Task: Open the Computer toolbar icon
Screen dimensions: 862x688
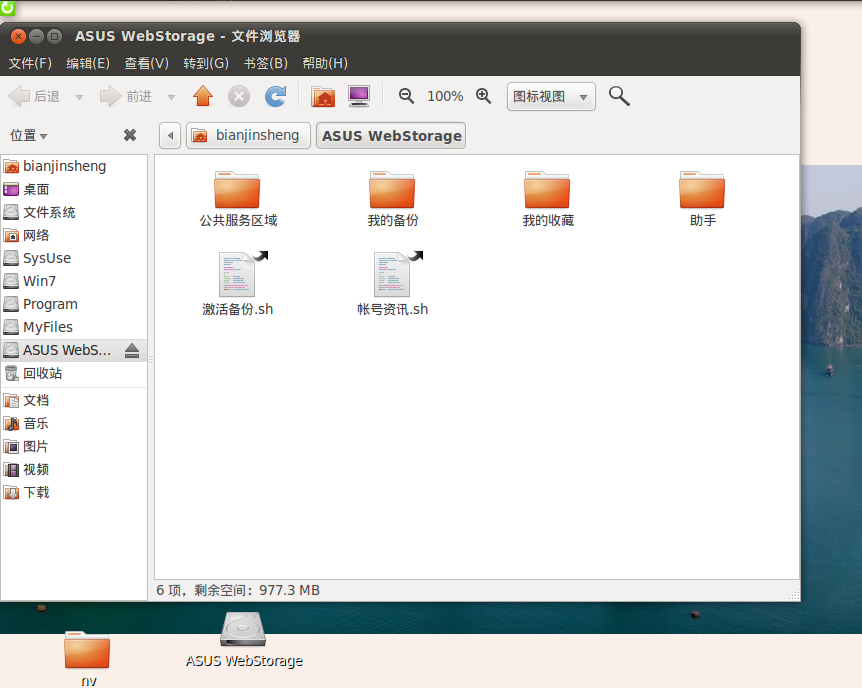Action: click(359, 96)
